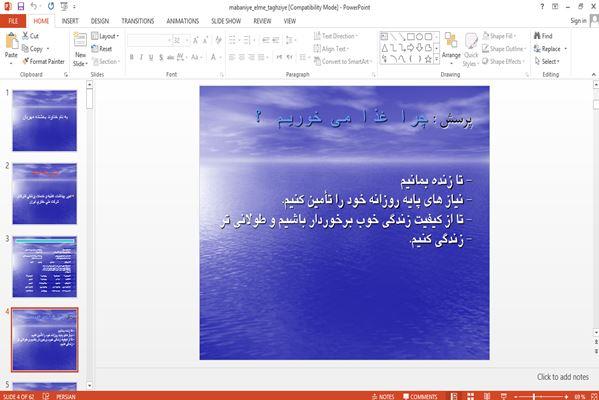Open the DESIGN ribbon tab
Image resolution: width=599 pixels, height=400 pixels.
(100, 21)
